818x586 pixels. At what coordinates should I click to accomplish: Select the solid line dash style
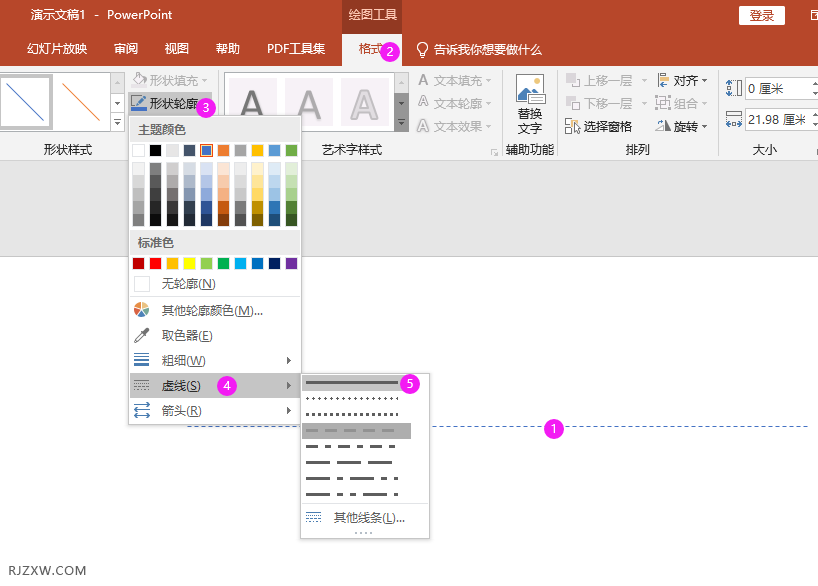point(356,383)
